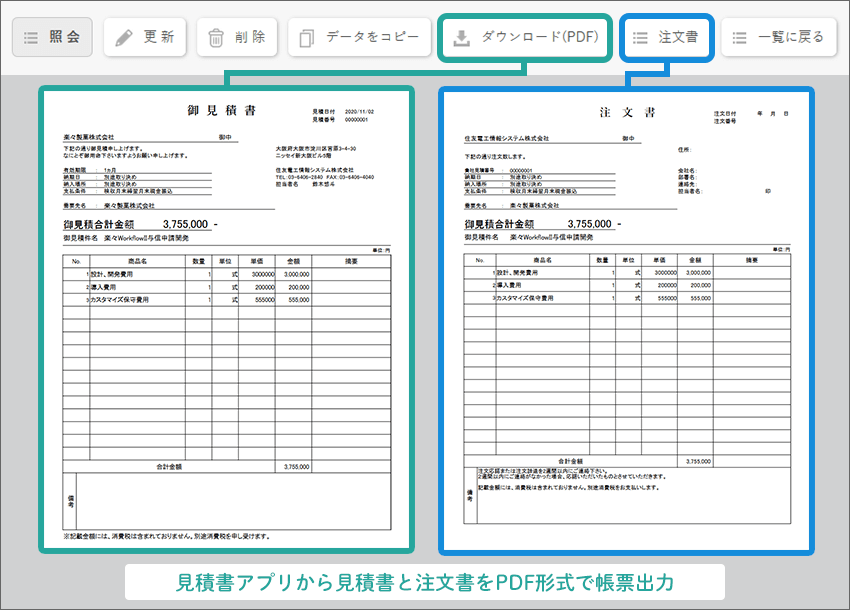Click the ダウンロード(PDF) download button
Image resolution: width=850 pixels, height=610 pixels.
pos(525,37)
